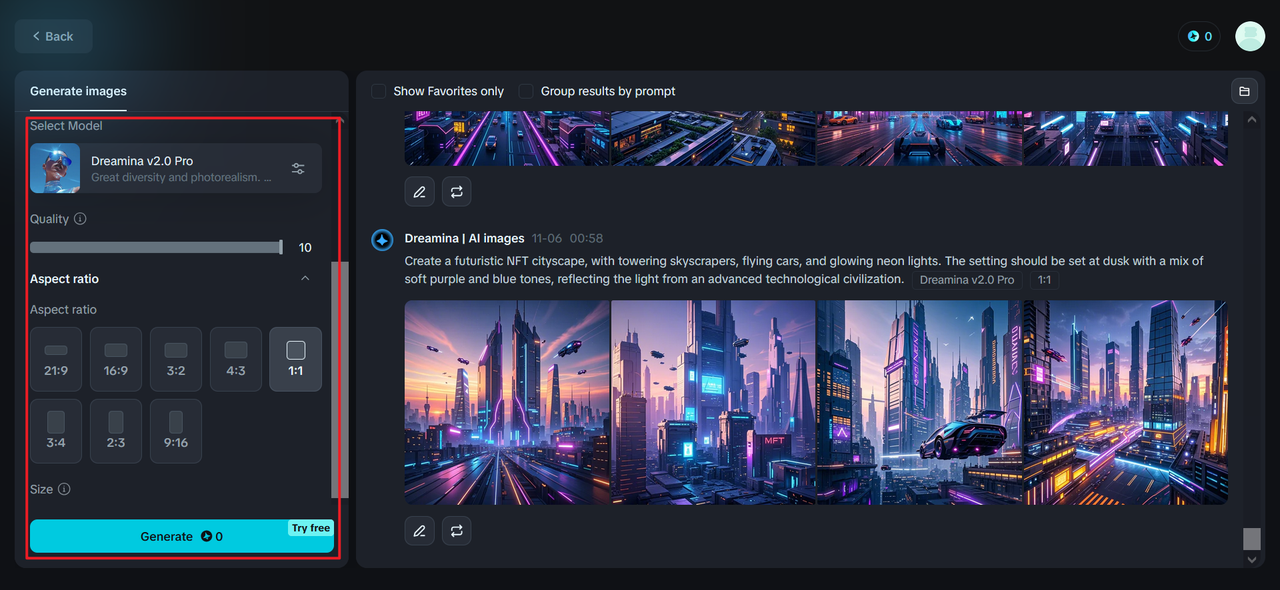Enable Group results by prompt checkbox

click(x=526, y=91)
